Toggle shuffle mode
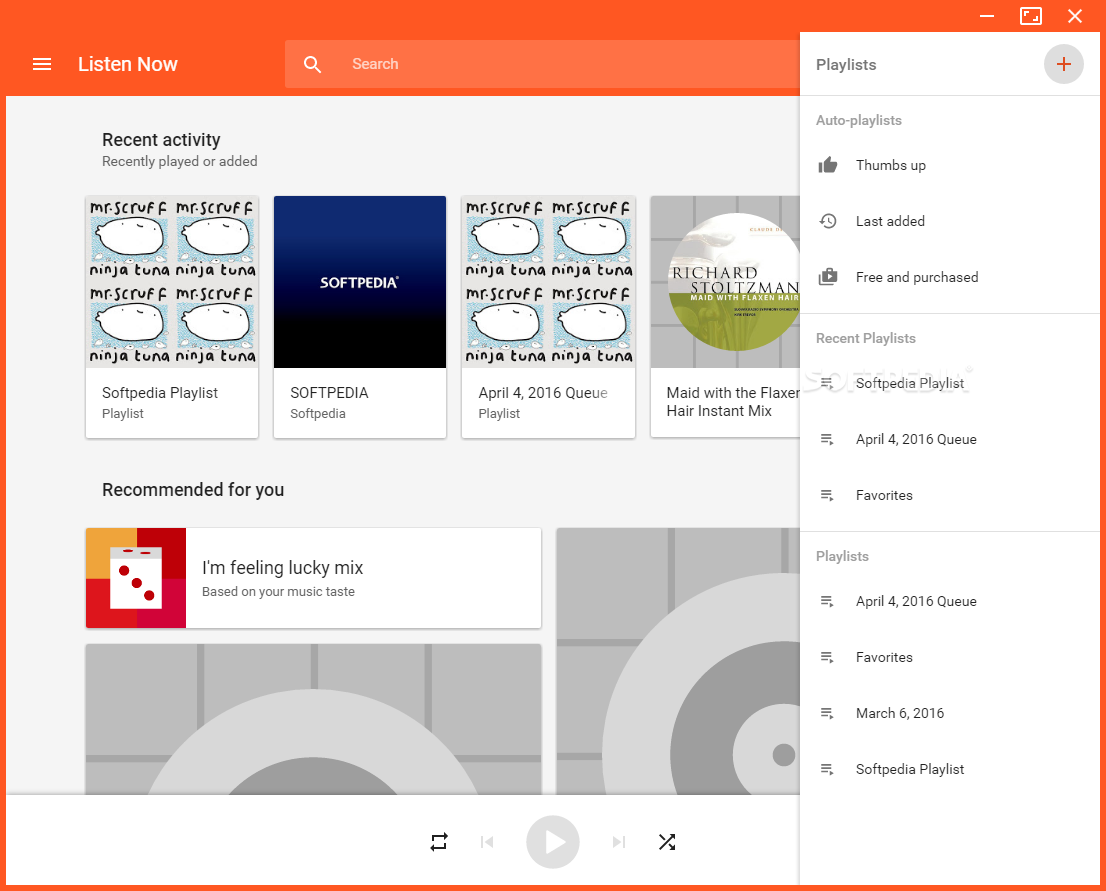Image resolution: width=1106 pixels, height=891 pixels. pyautogui.click(x=667, y=842)
